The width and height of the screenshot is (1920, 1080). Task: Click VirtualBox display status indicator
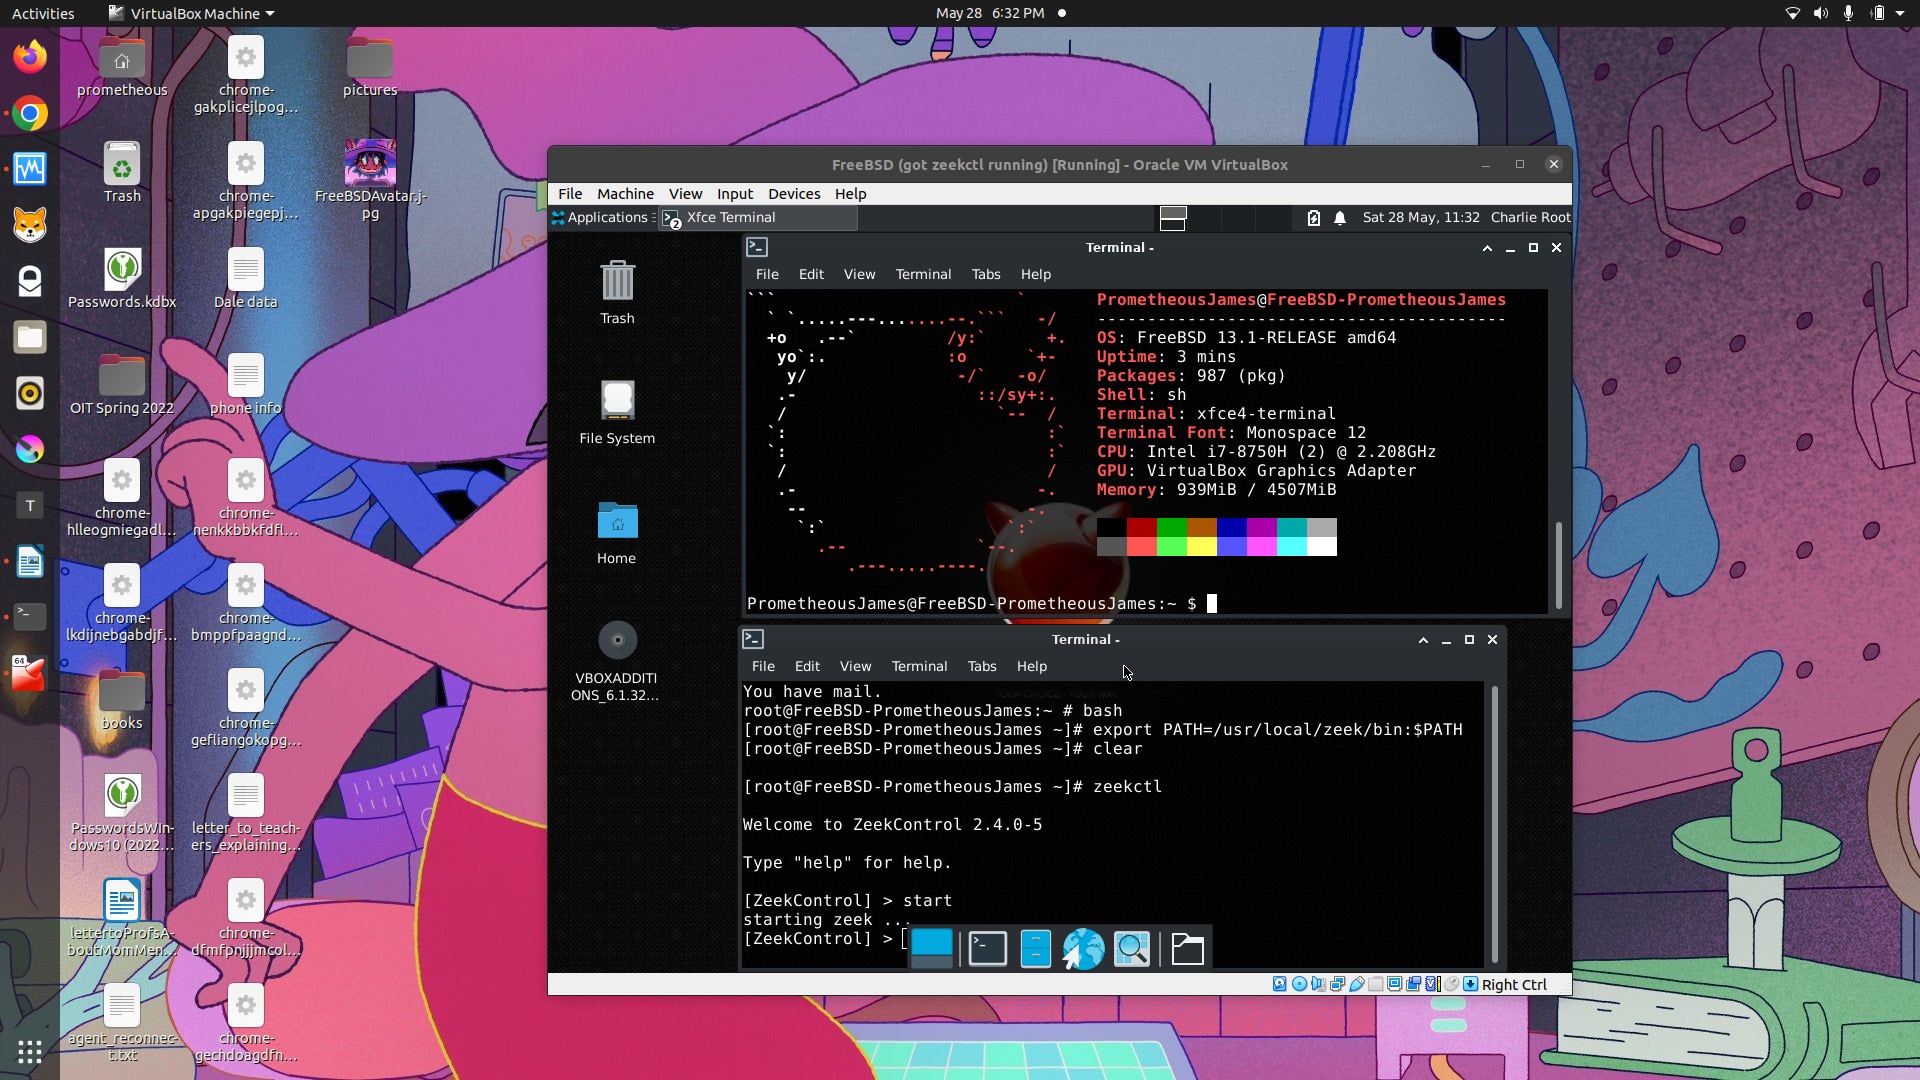[1394, 984]
